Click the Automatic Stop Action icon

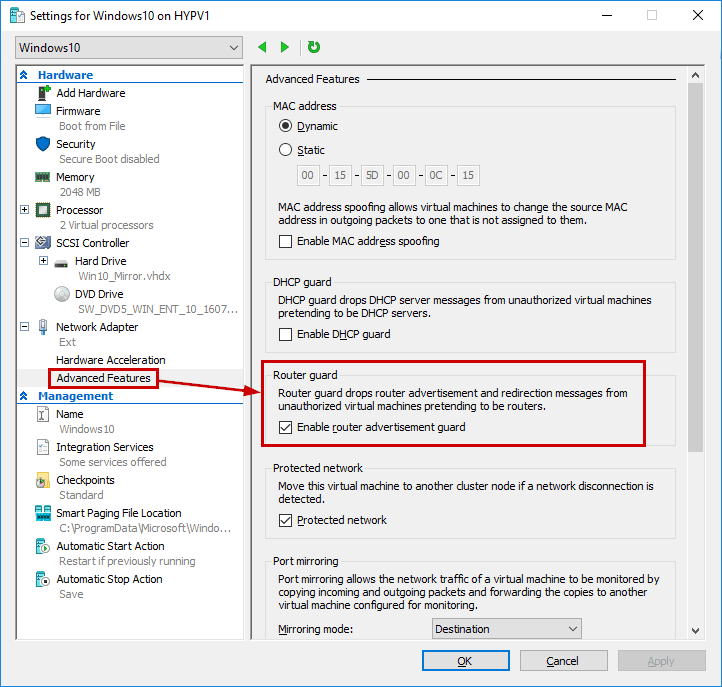(43, 579)
